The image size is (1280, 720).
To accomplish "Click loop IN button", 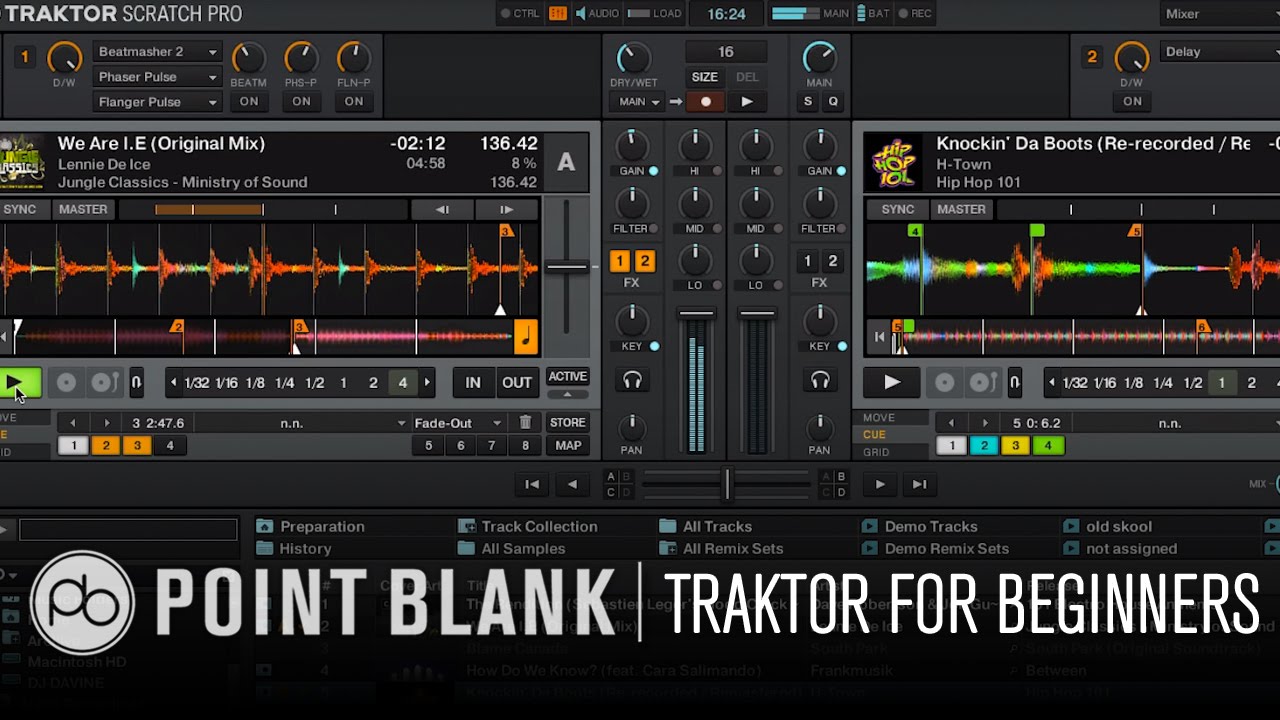I will coord(473,383).
